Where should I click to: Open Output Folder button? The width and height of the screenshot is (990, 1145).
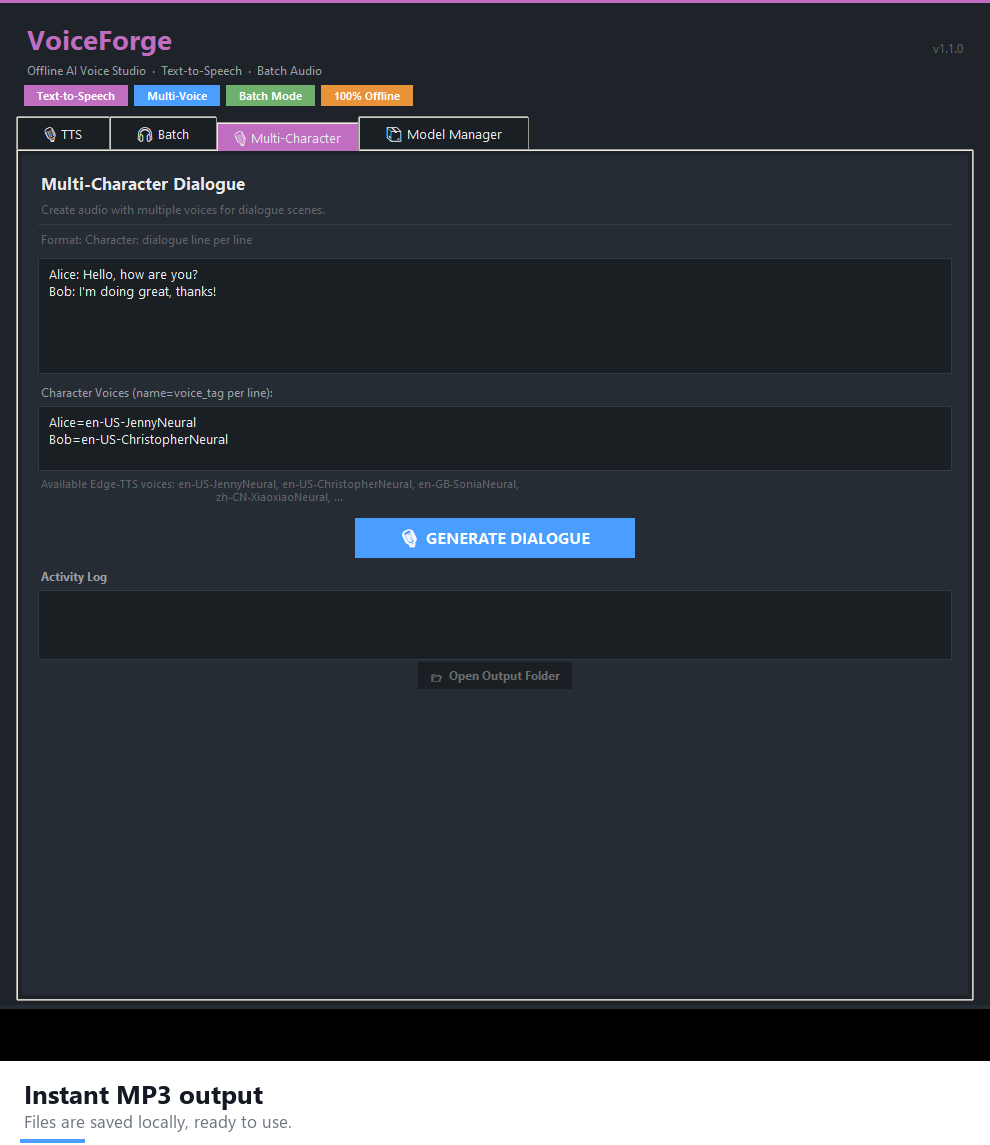495,676
